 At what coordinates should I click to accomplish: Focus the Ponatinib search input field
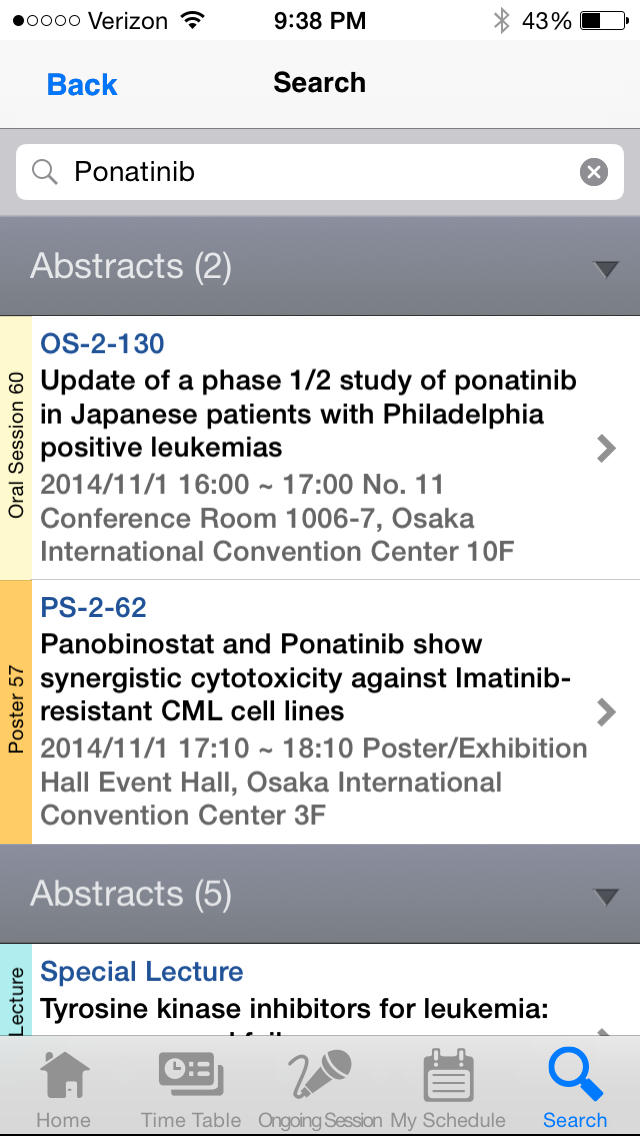coord(320,172)
